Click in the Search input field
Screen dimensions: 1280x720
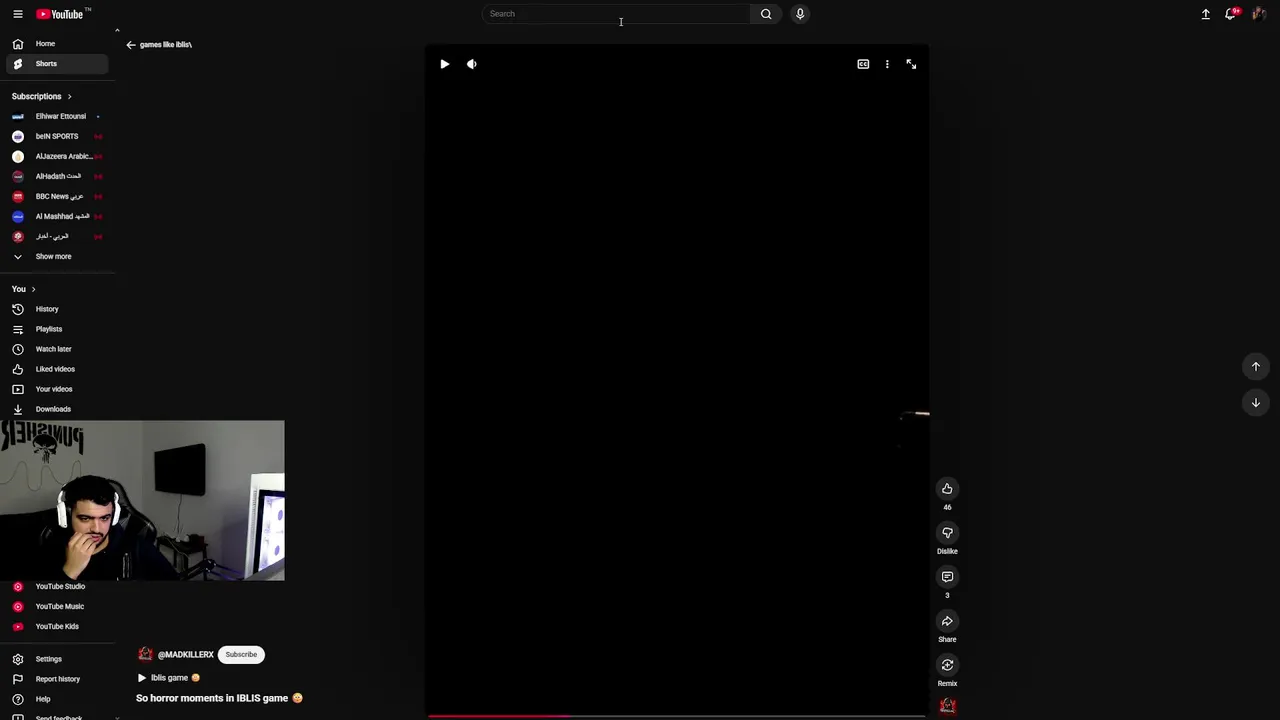(615, 14)
